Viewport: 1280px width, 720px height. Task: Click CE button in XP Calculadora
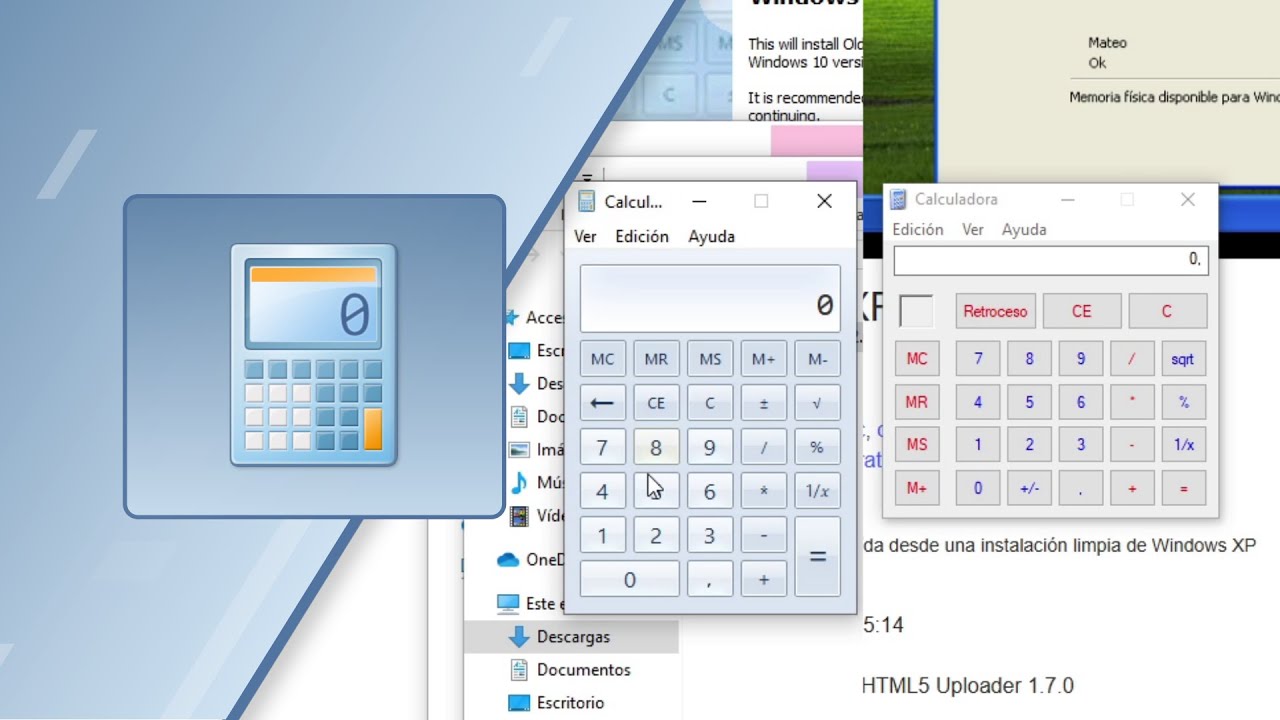tap(1082, 311)
